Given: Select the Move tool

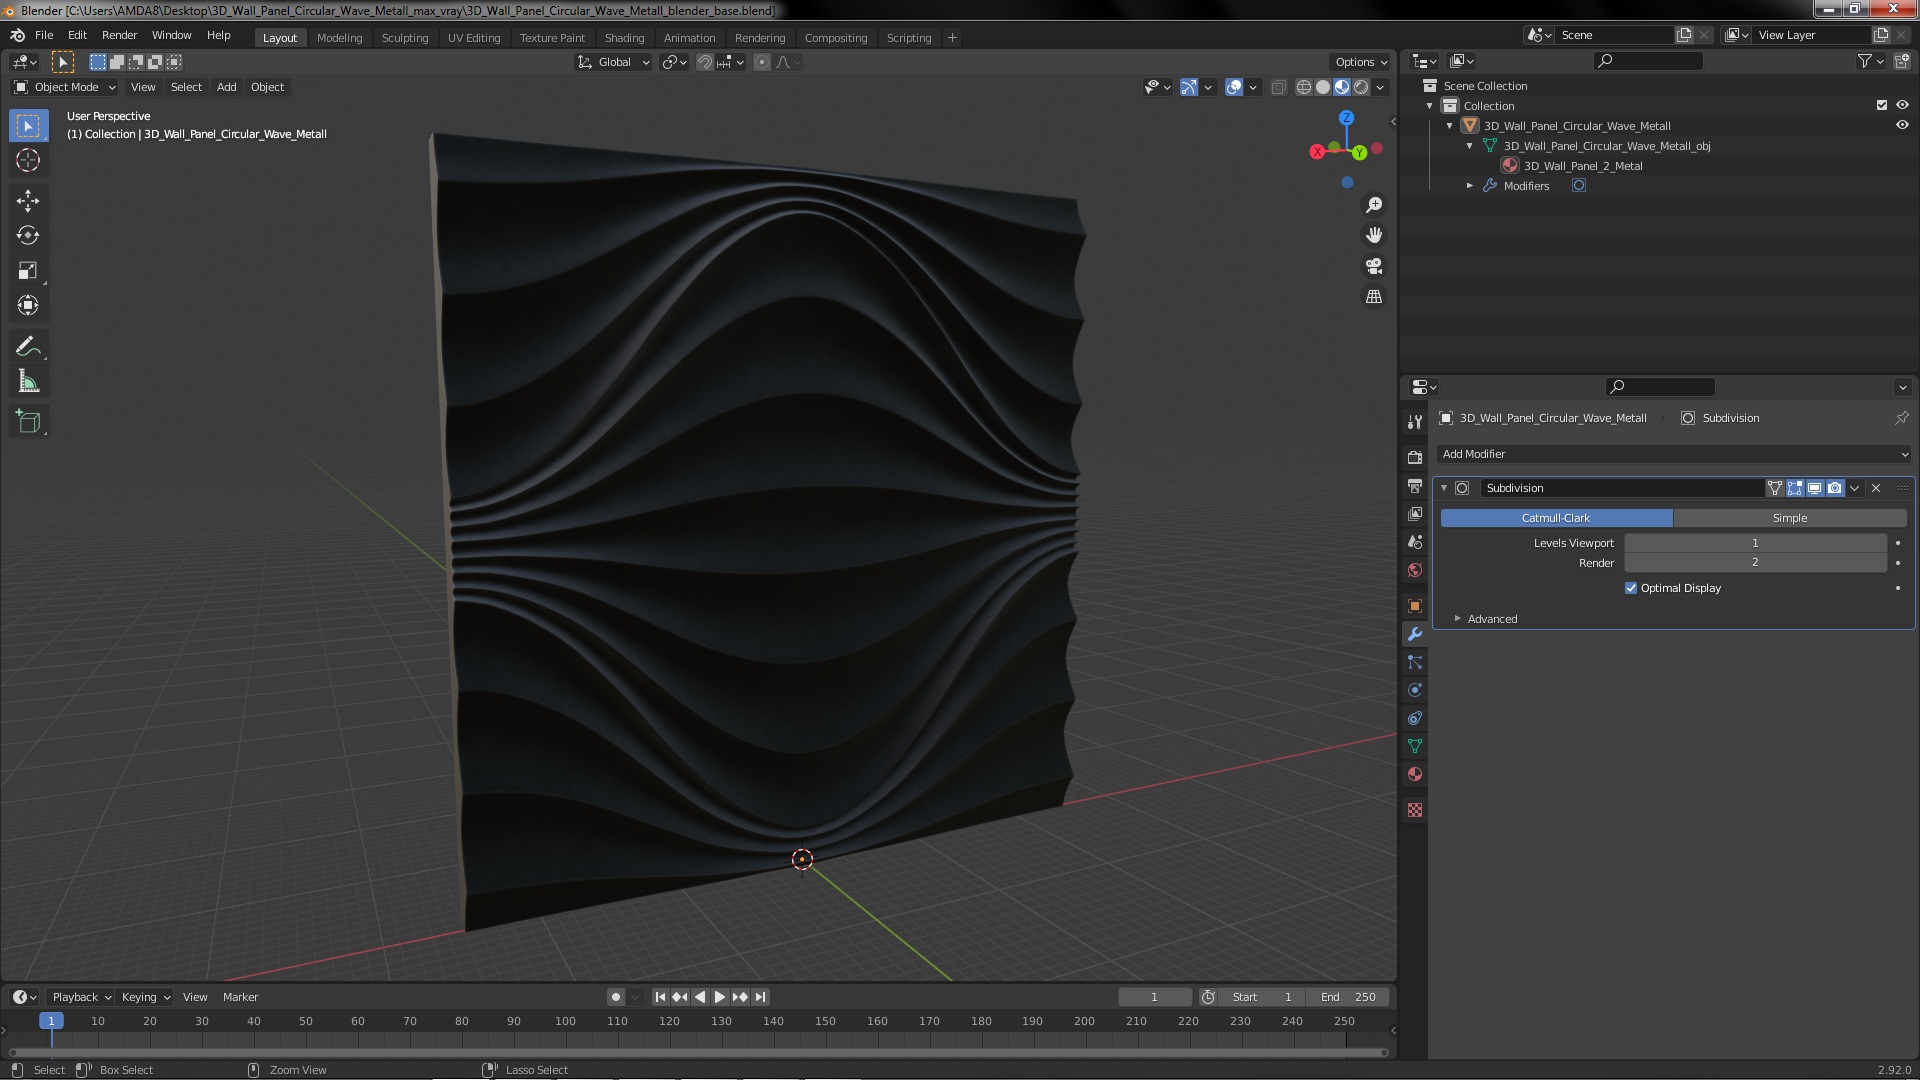Looking at the screenshot, I should 28,201.
